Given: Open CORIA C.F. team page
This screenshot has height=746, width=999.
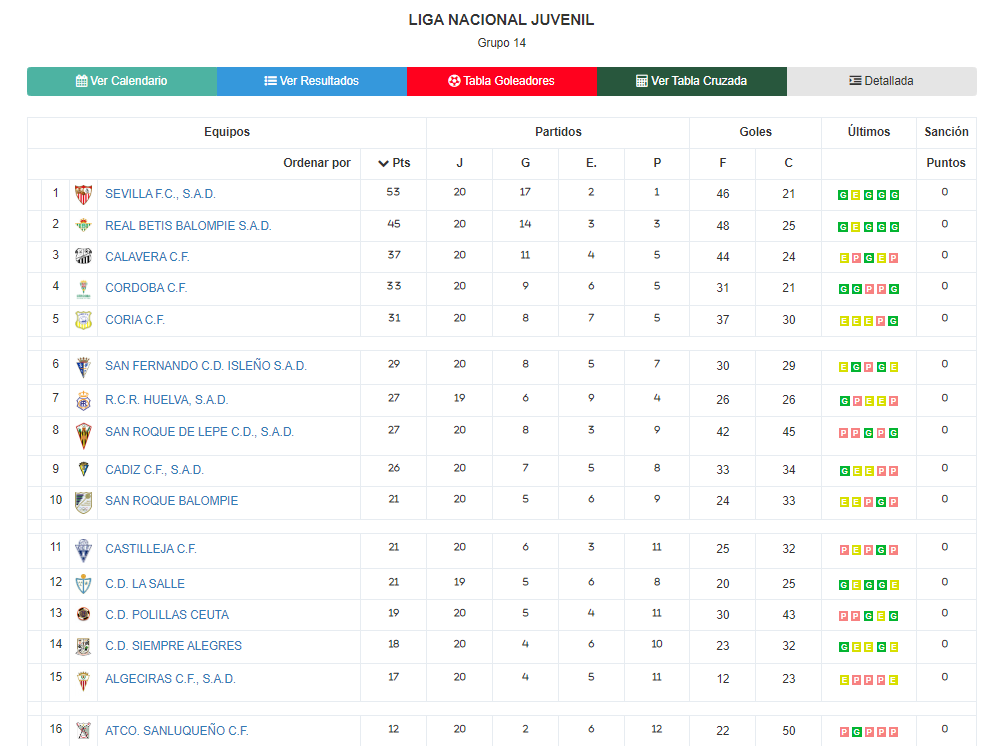Looking at the screenshot, I should coord(135,320).
